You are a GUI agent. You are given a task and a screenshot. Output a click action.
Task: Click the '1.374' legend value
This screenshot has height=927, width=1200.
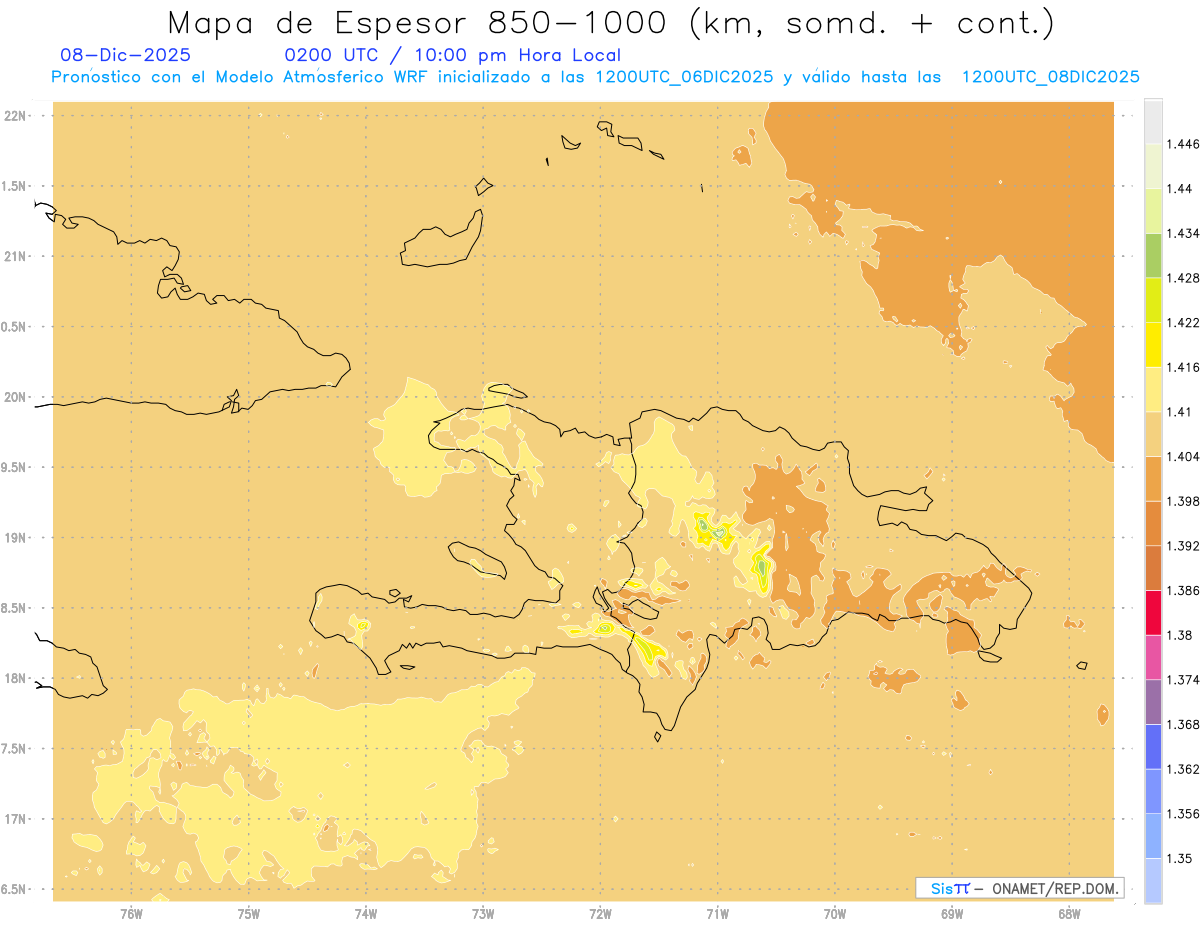(1183, 680)
